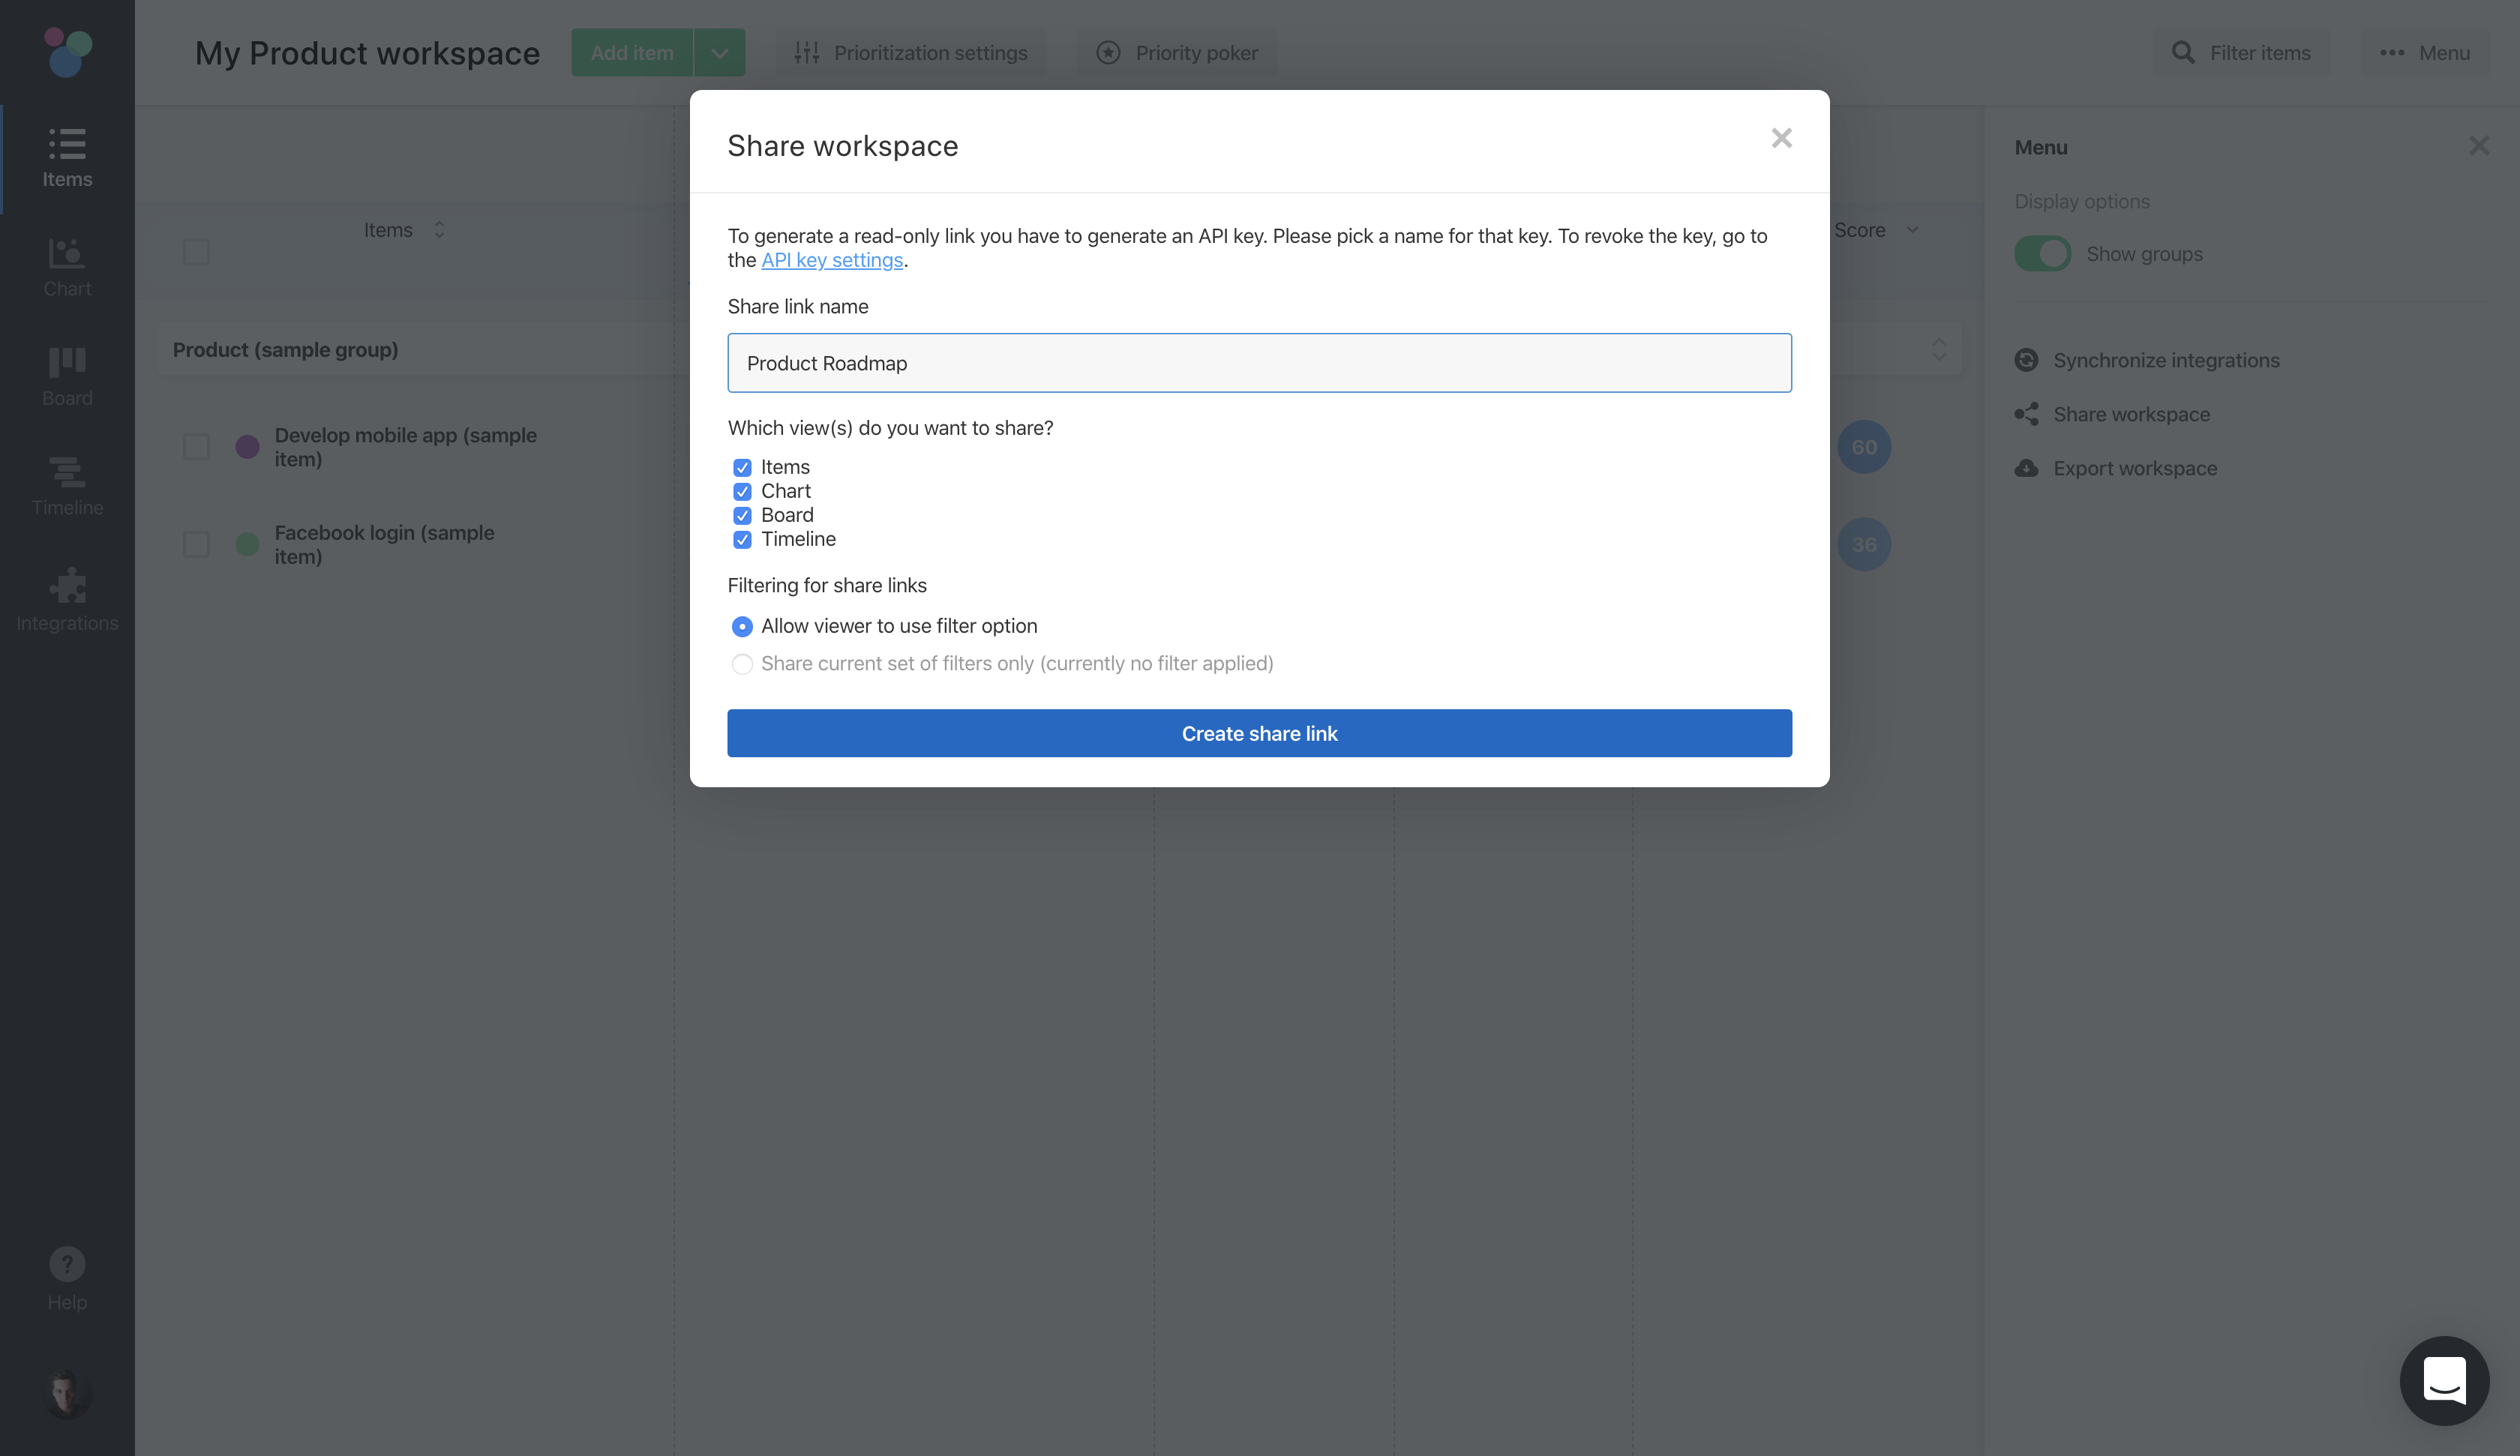Select the Items view in the sidebar
This screenshot has width=2520, height=1456.
(x=66, y=155)
